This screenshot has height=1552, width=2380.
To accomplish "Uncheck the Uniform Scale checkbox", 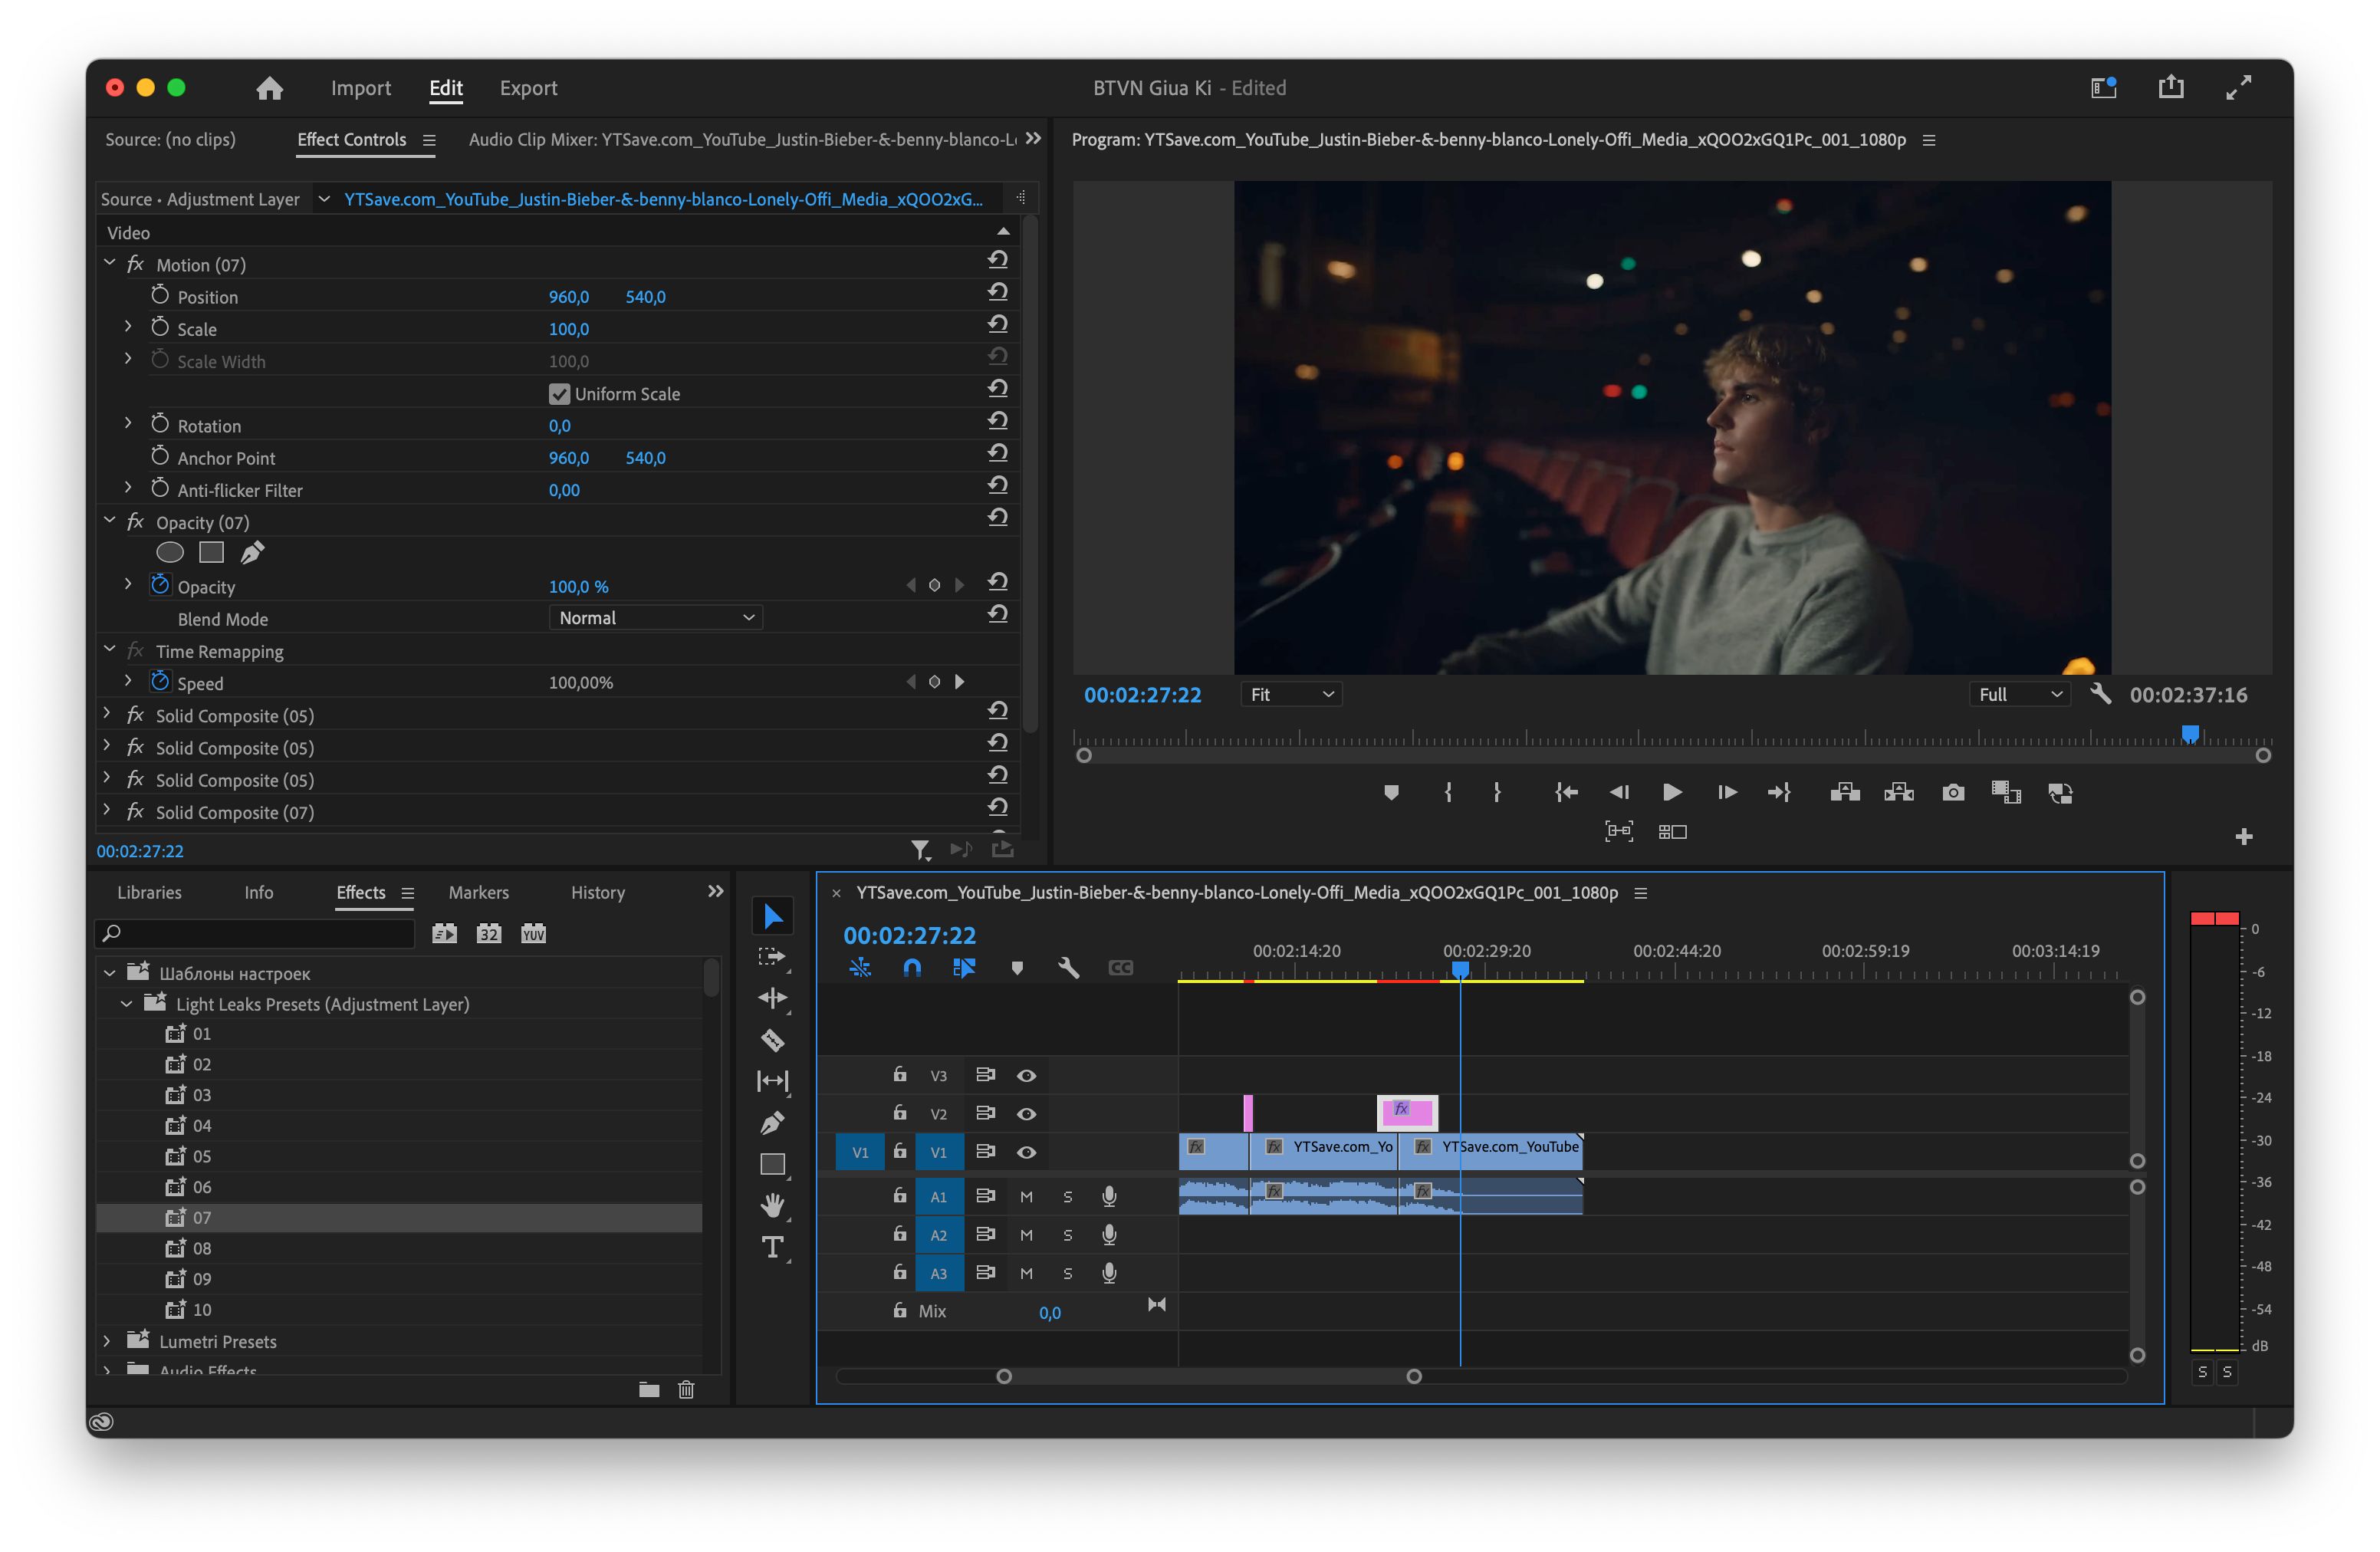I will pos(559,394).
